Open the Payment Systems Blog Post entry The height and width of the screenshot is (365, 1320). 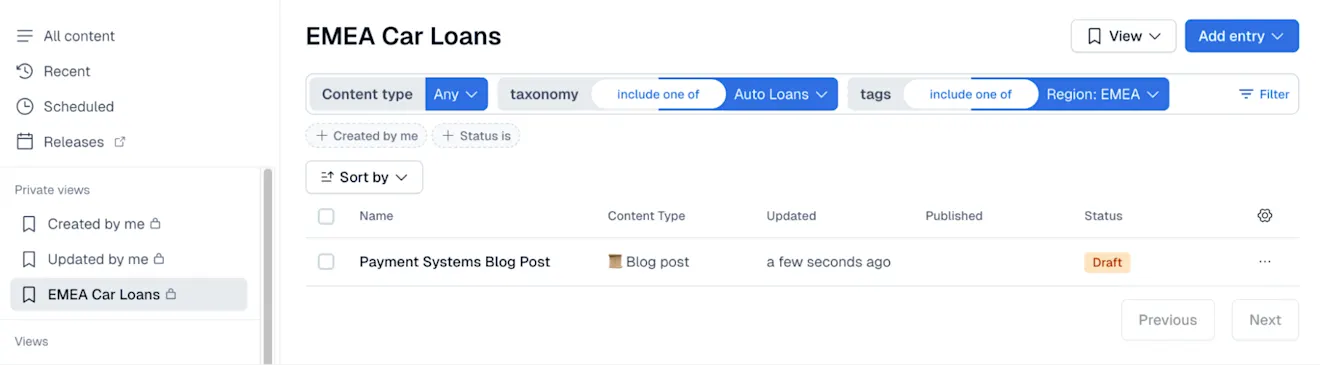[455, 262]
